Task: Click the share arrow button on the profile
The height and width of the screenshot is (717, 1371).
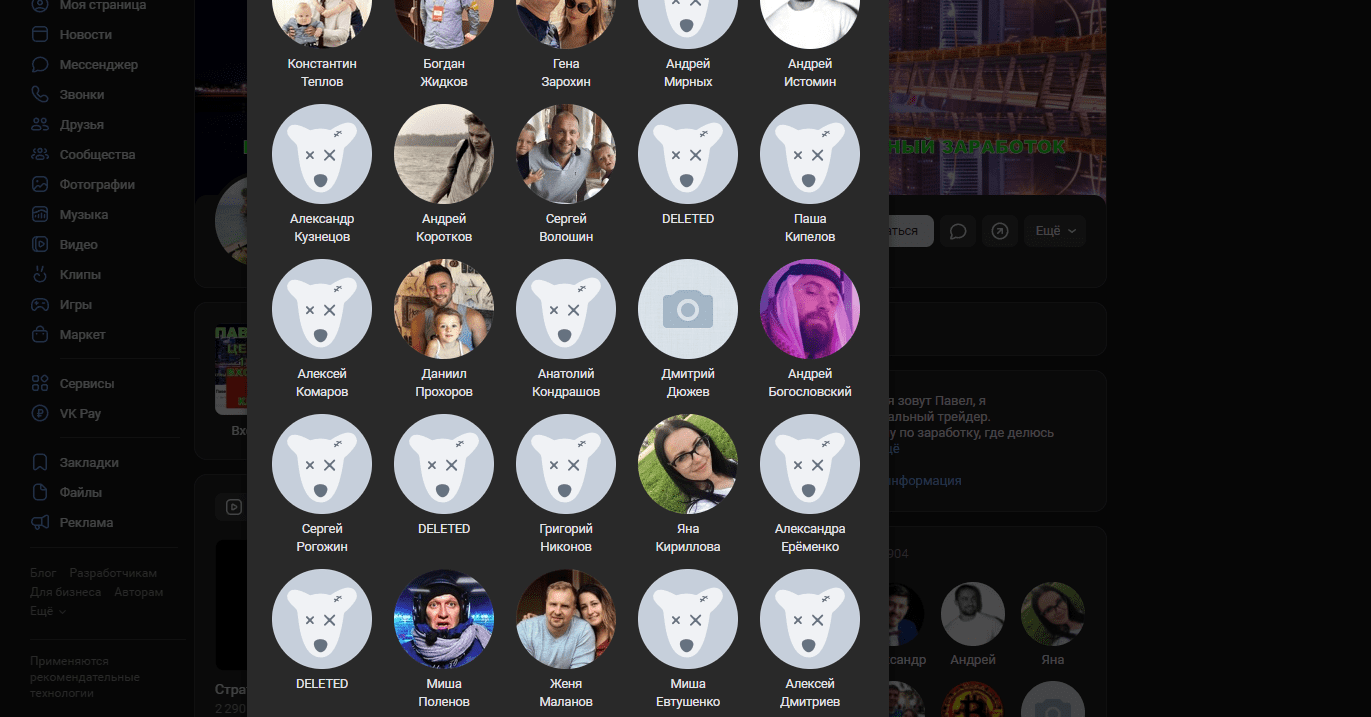Action: pyautogui.click(x=1000, y=231)
